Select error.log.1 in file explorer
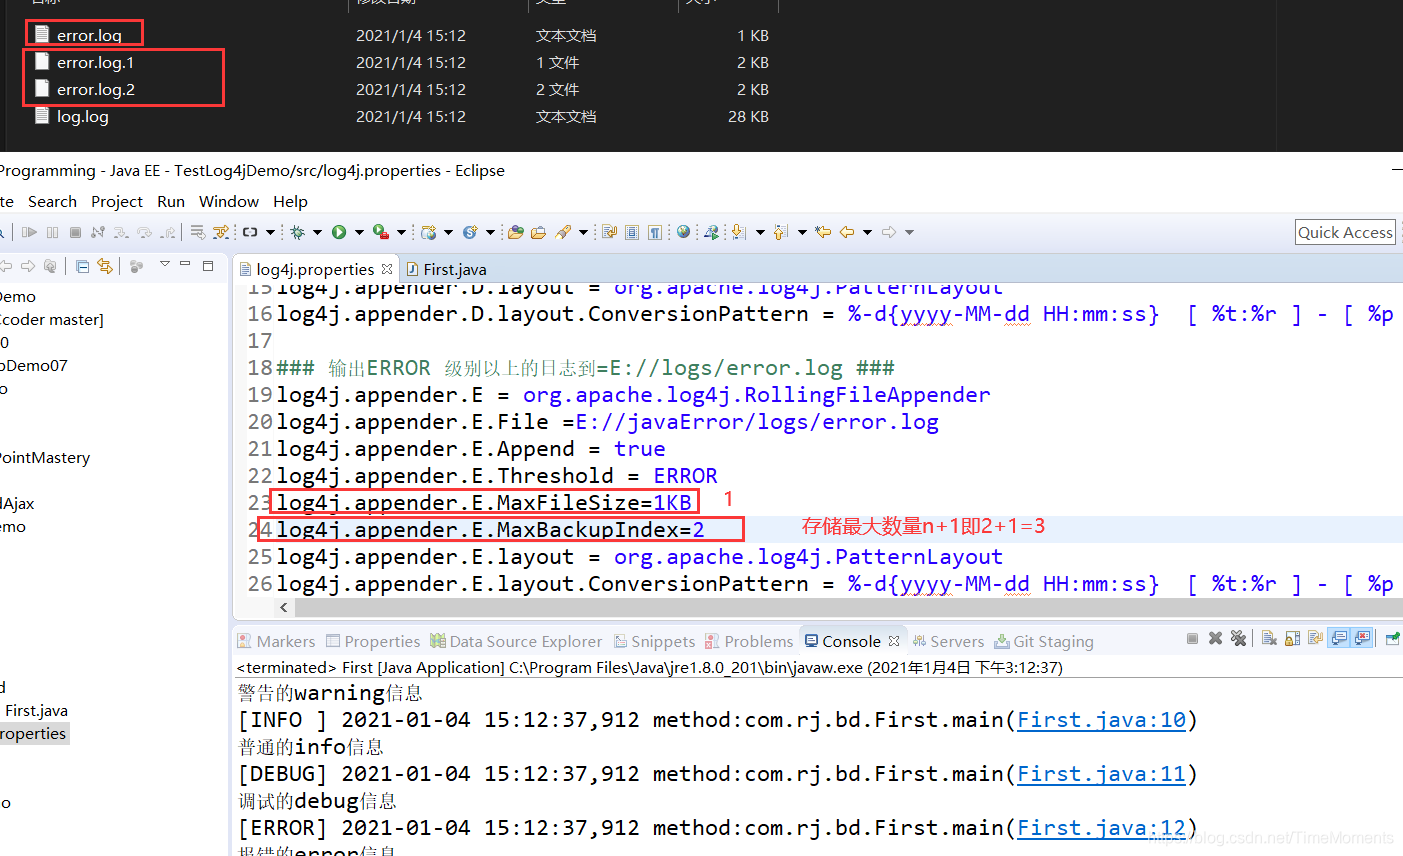Screen dimensions: 1403x856 95,62
